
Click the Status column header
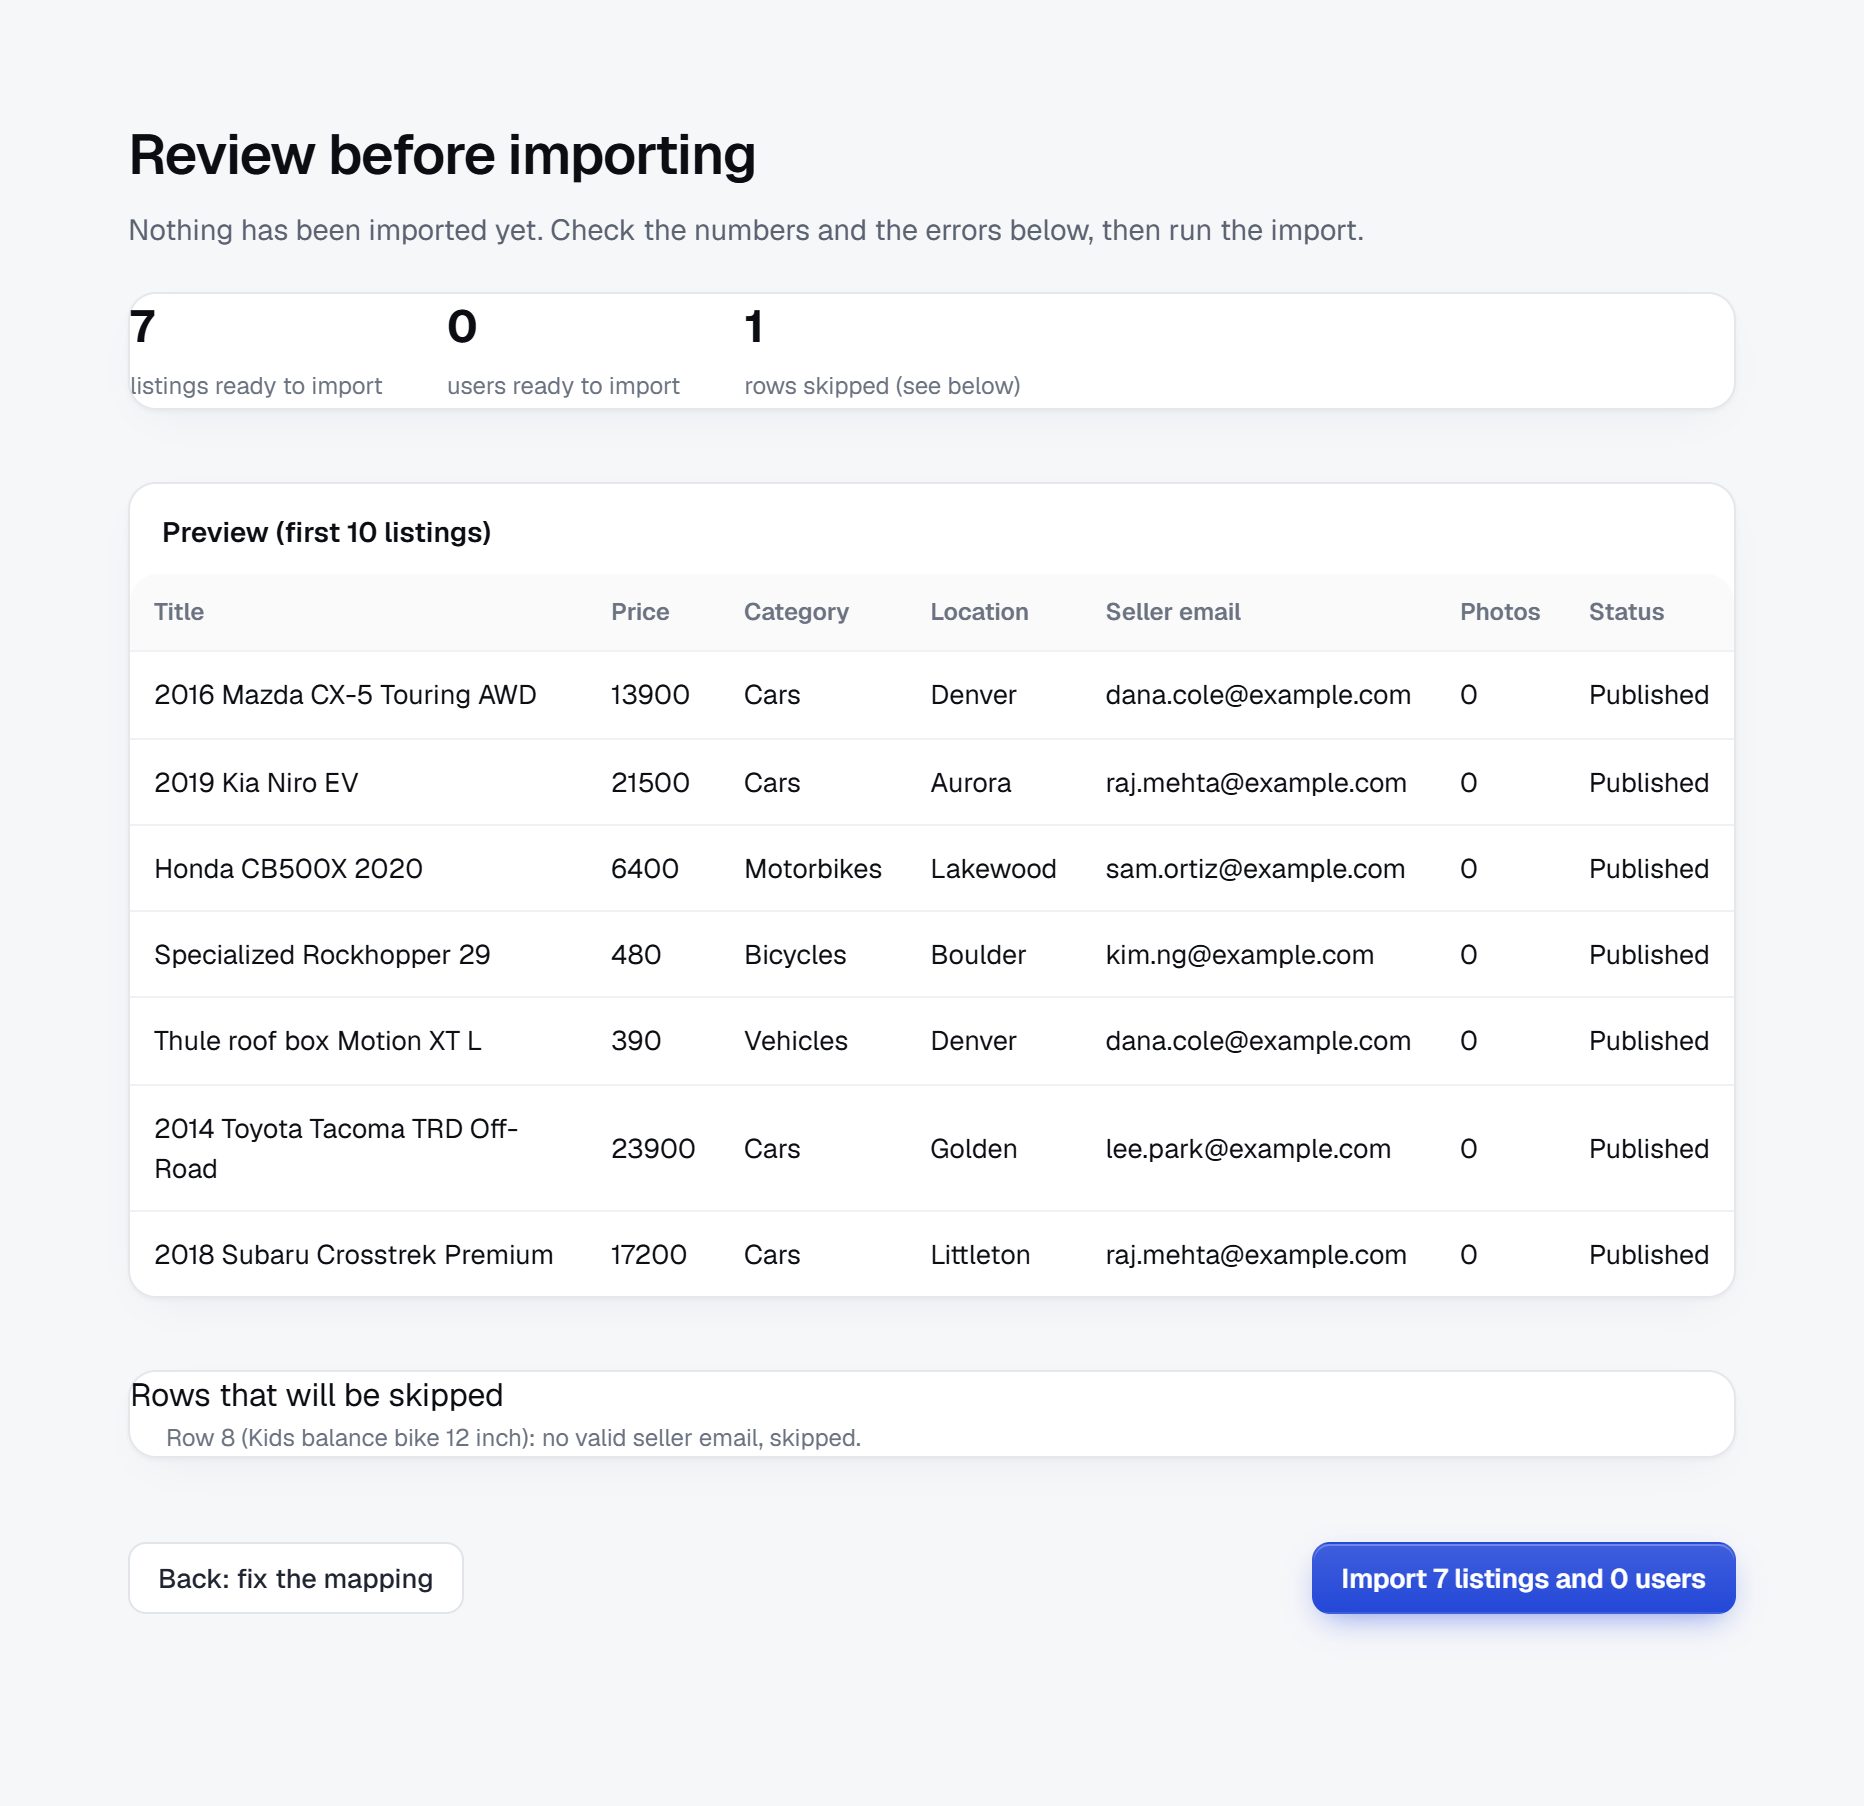[x=1626, y=612]
